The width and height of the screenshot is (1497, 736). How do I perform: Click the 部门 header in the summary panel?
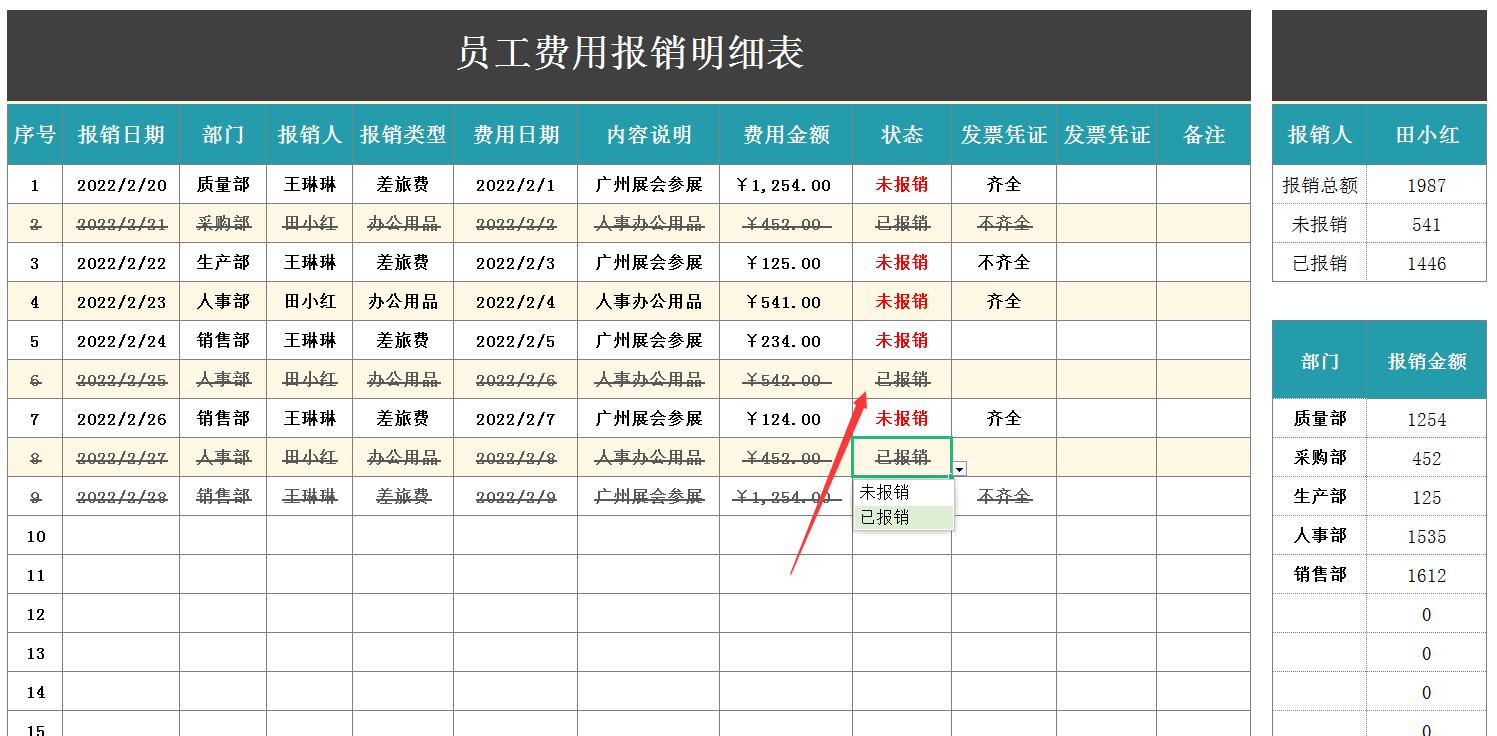tap(1318, 362)
